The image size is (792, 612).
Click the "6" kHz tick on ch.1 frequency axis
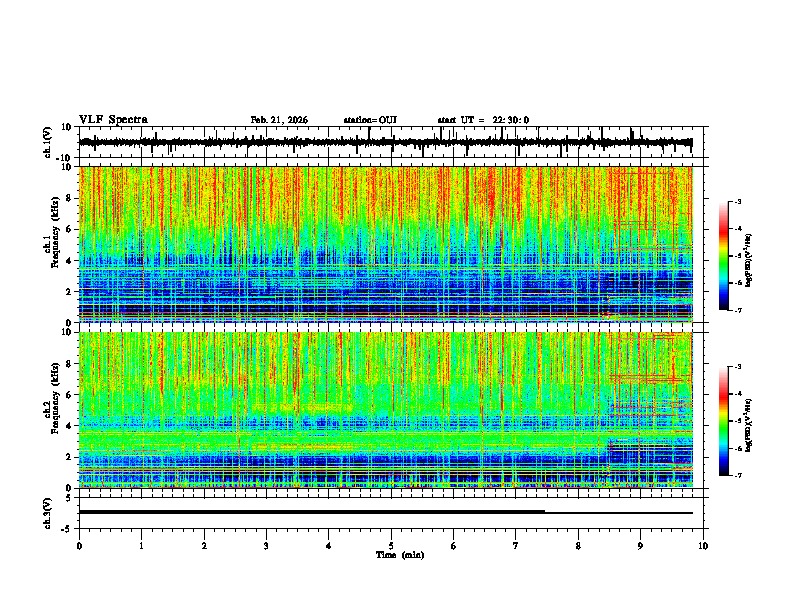69,229
